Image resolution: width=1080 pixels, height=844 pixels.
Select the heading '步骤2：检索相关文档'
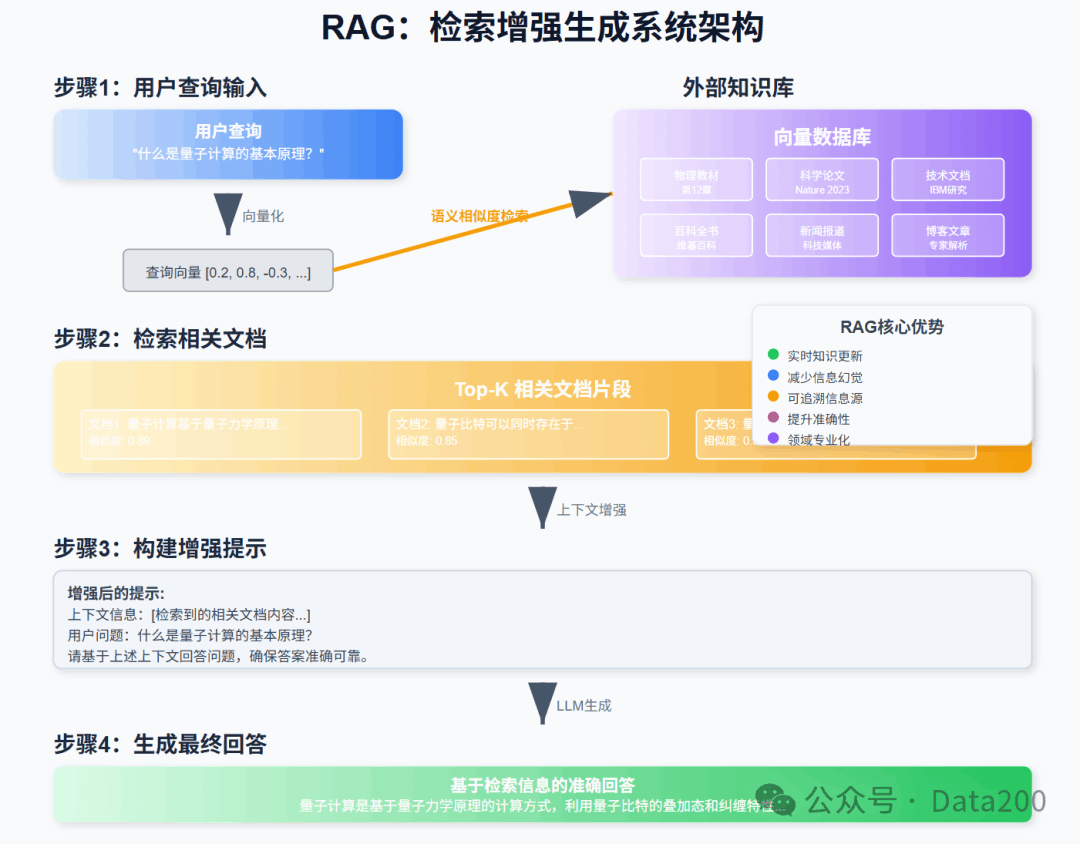click(x=160, y=339)
